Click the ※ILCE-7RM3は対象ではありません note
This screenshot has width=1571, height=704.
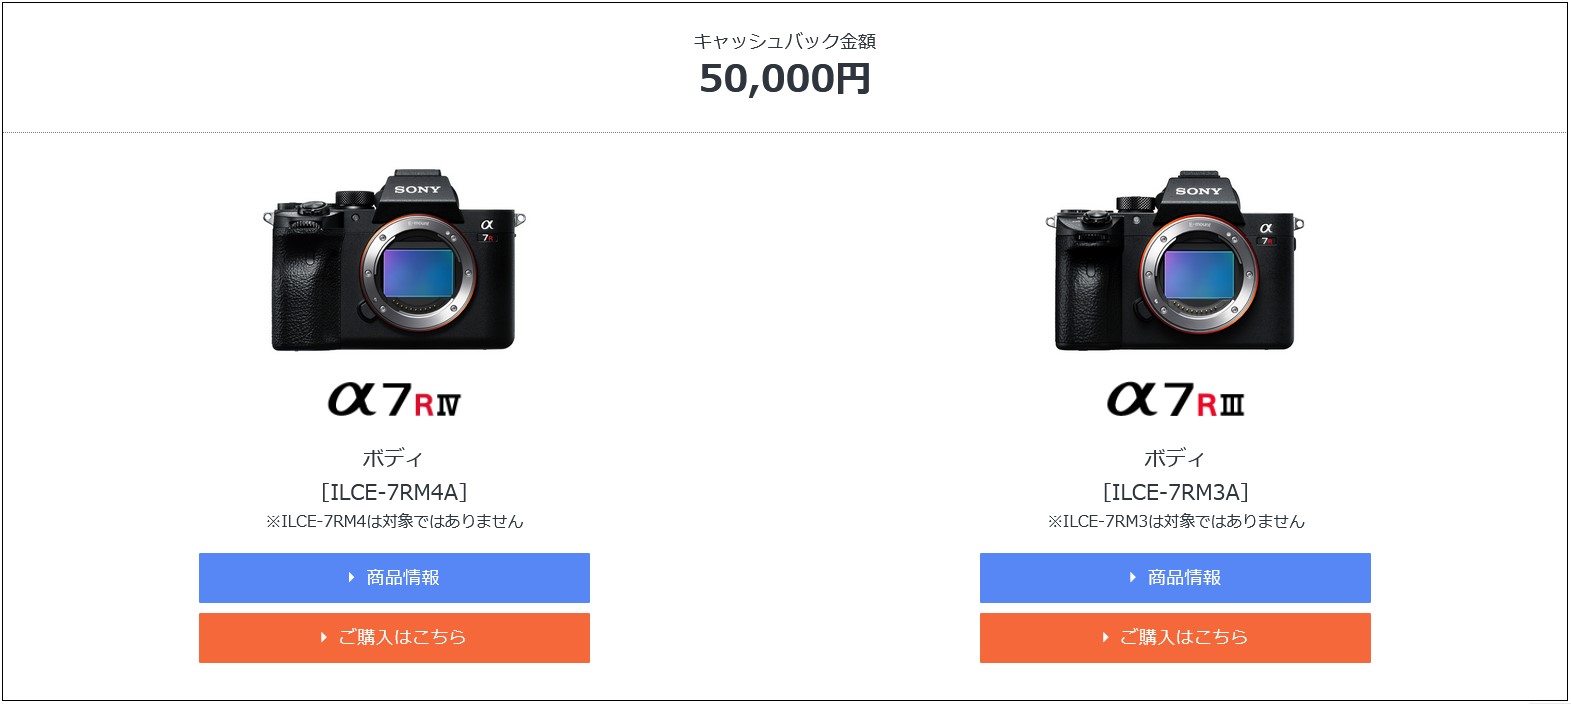point(1175,521)
